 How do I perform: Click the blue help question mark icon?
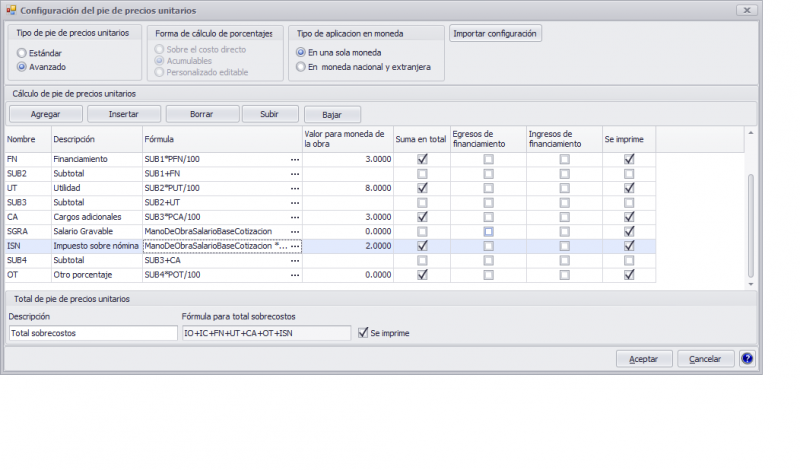click(x=747, y=359)
